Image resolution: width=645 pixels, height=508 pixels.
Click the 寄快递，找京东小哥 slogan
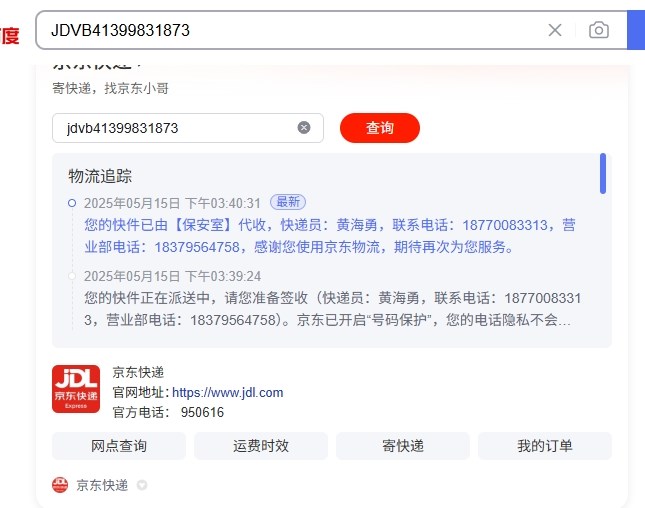point(110,88)
